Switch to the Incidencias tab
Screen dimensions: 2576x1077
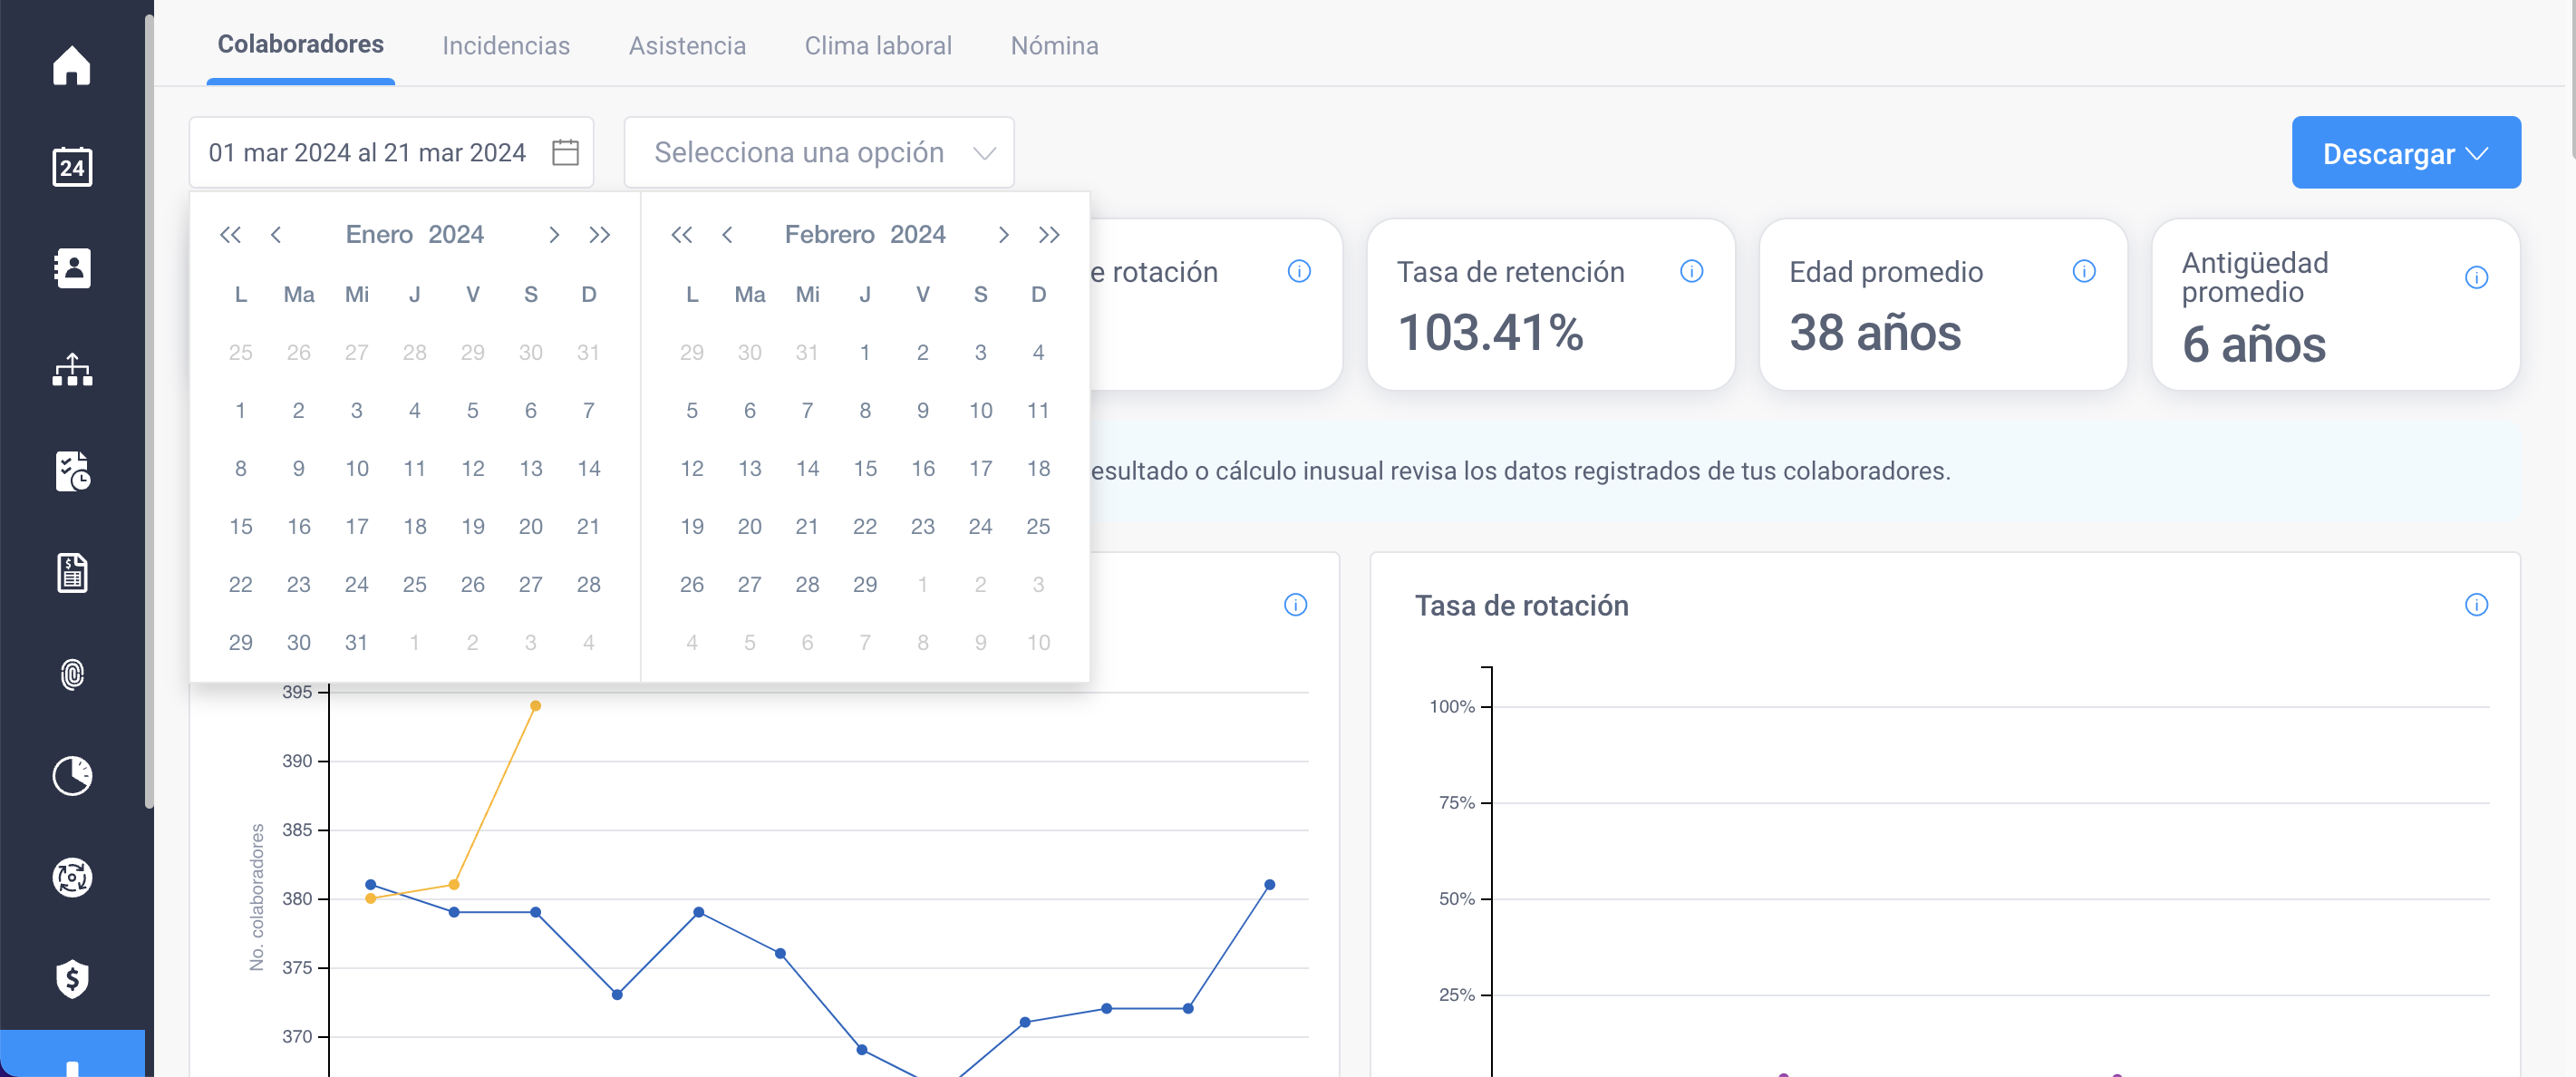[505, 46]
